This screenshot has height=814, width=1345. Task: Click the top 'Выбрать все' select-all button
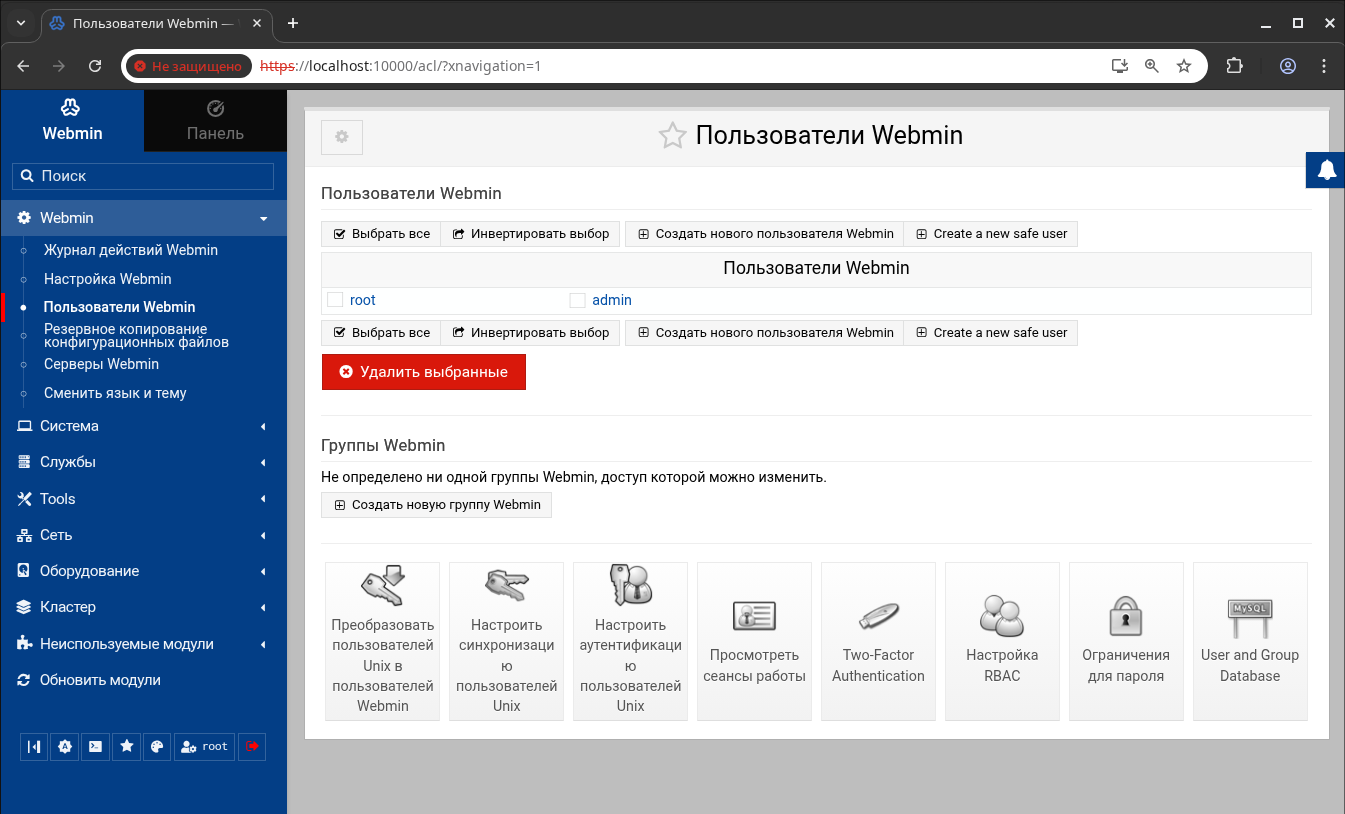(381, 234)
